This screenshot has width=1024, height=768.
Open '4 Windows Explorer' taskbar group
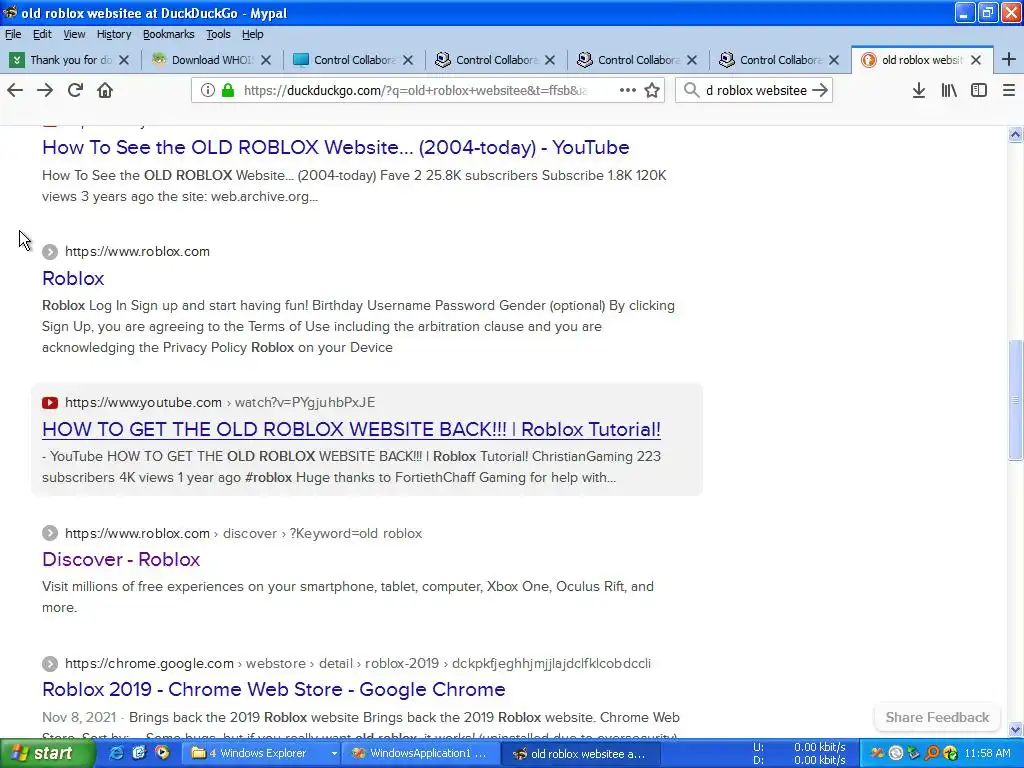263,754
